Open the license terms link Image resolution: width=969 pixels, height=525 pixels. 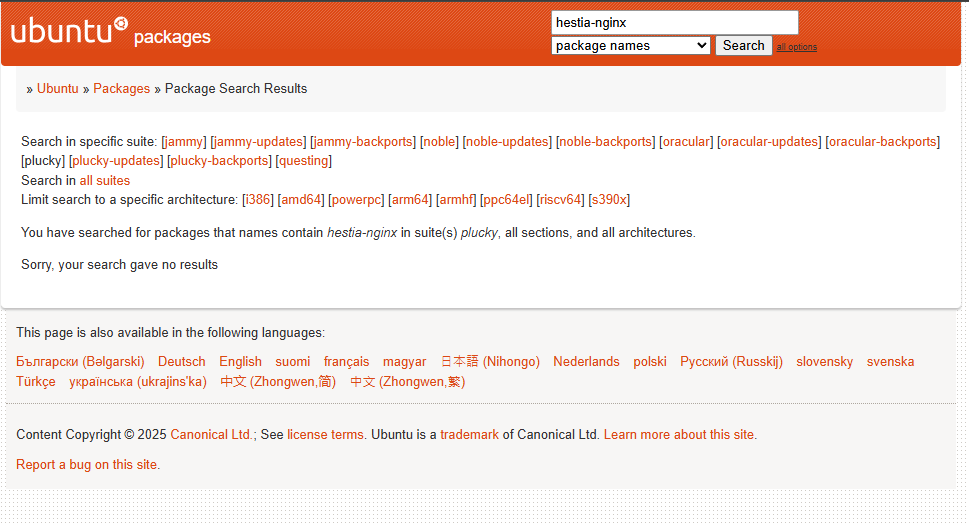coord(325,434)
